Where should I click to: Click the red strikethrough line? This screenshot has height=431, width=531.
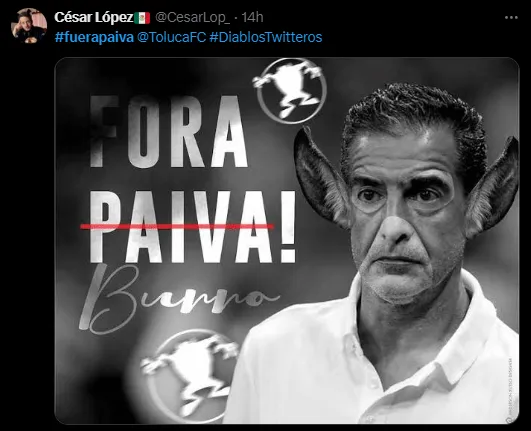coord(177,226)
